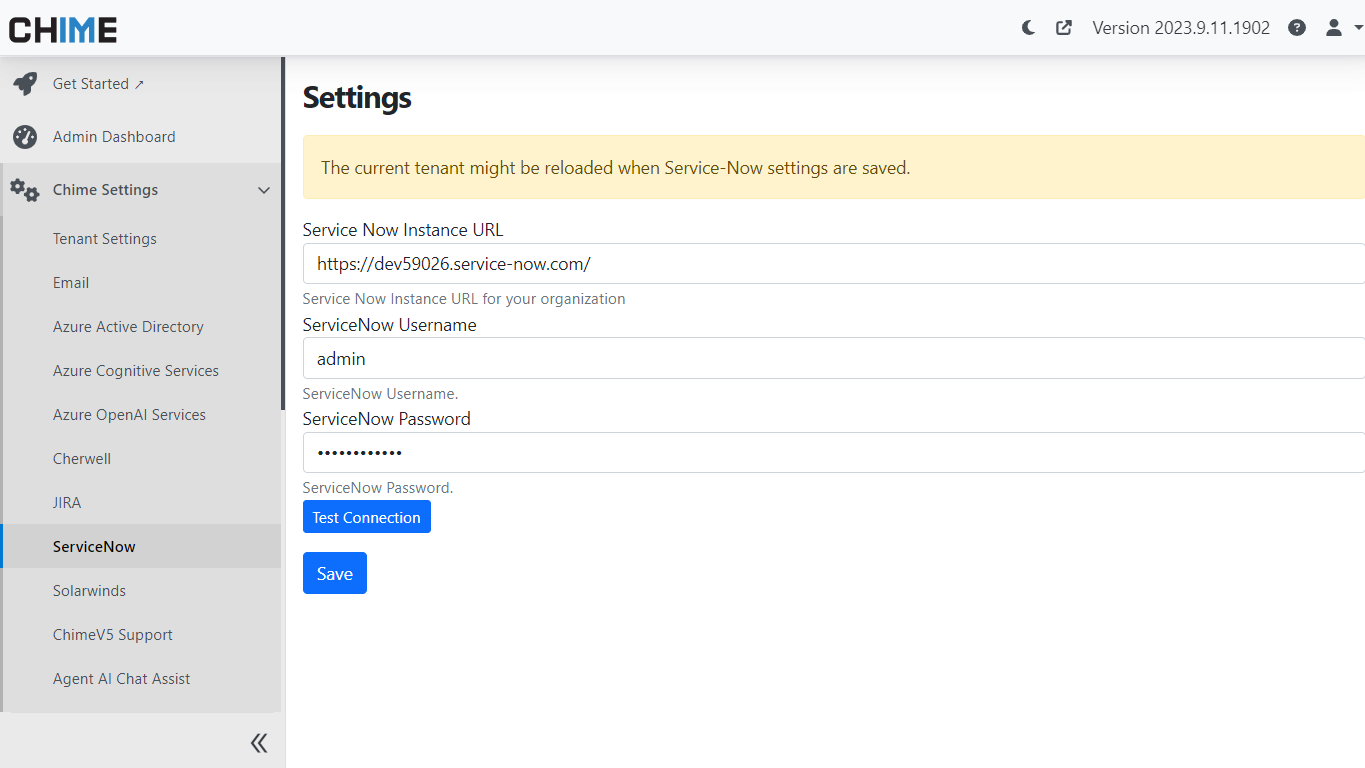Open Azure OpenAI Services settings
The image size is (1365, 768).
(129, 415)
